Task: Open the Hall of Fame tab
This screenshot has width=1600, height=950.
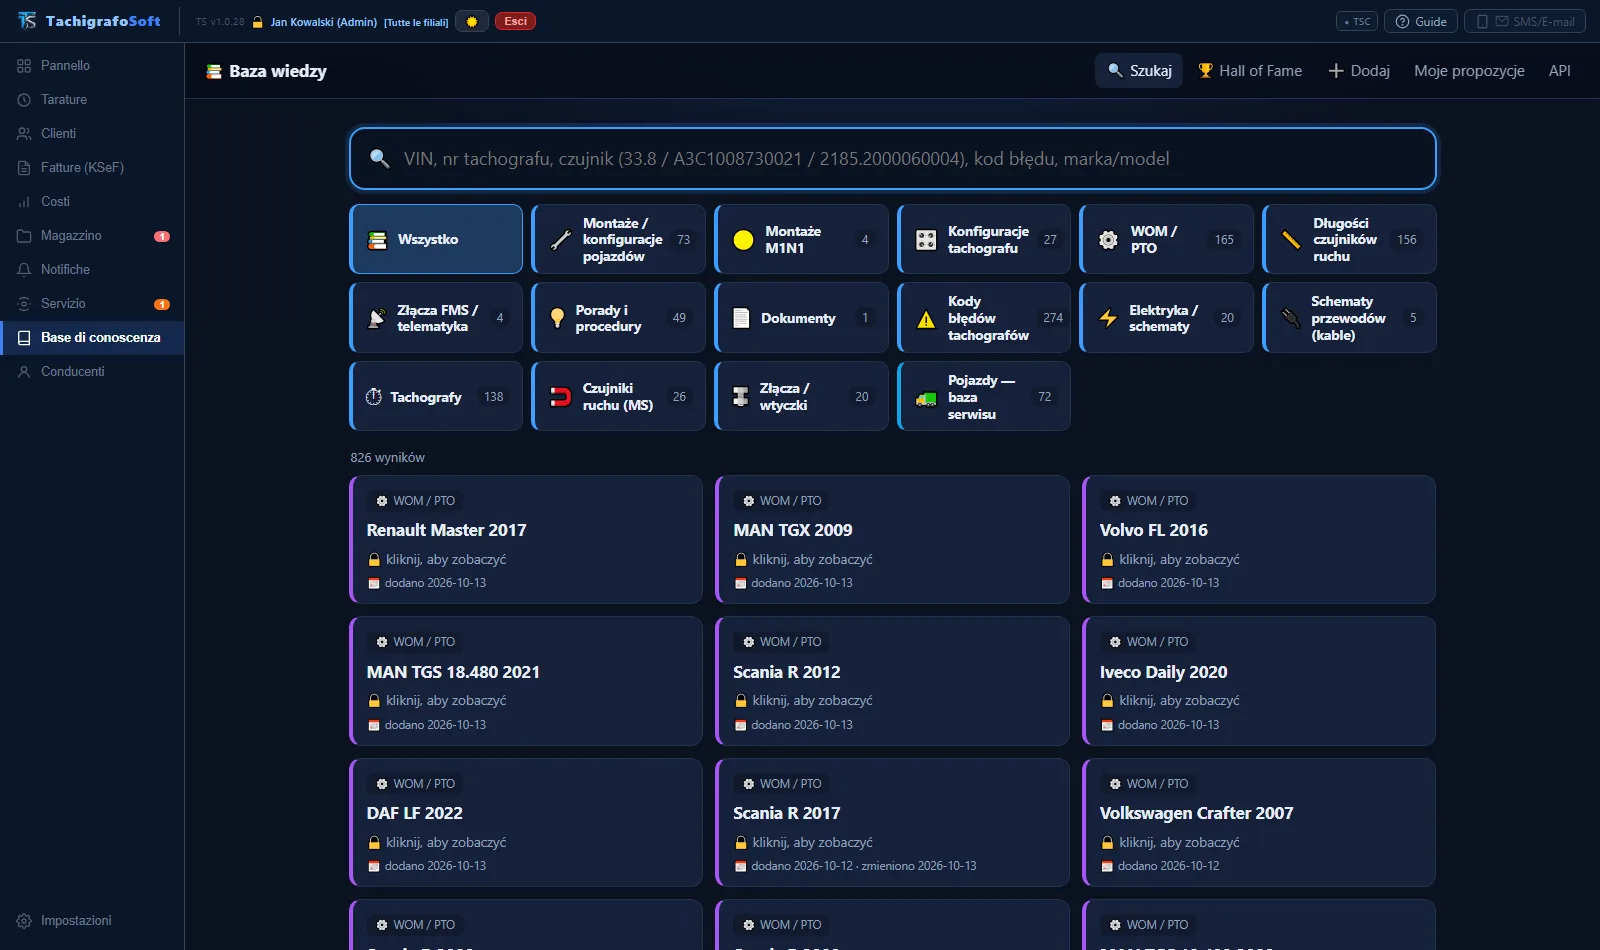Action: pos(1250,70)
